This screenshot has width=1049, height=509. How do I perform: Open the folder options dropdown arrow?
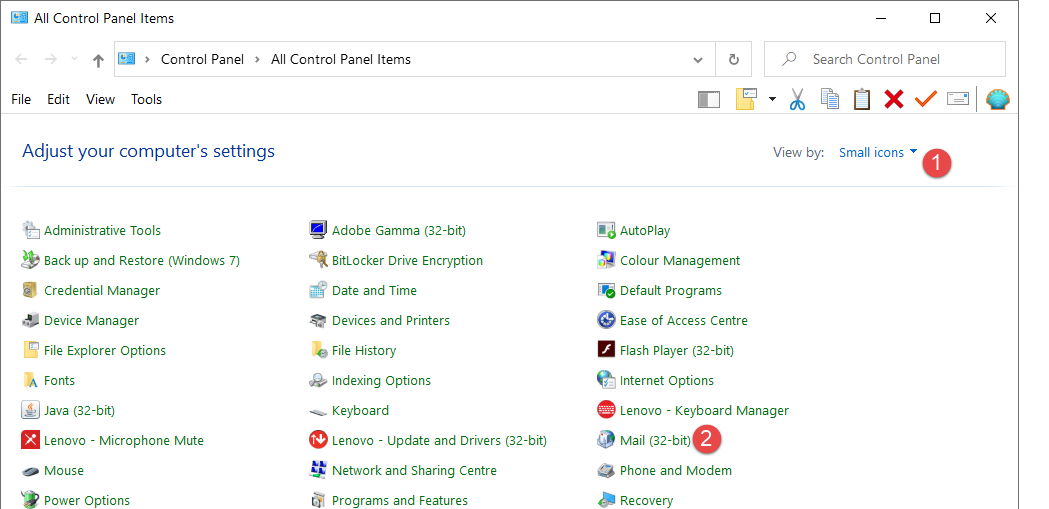tap(772, 99)
